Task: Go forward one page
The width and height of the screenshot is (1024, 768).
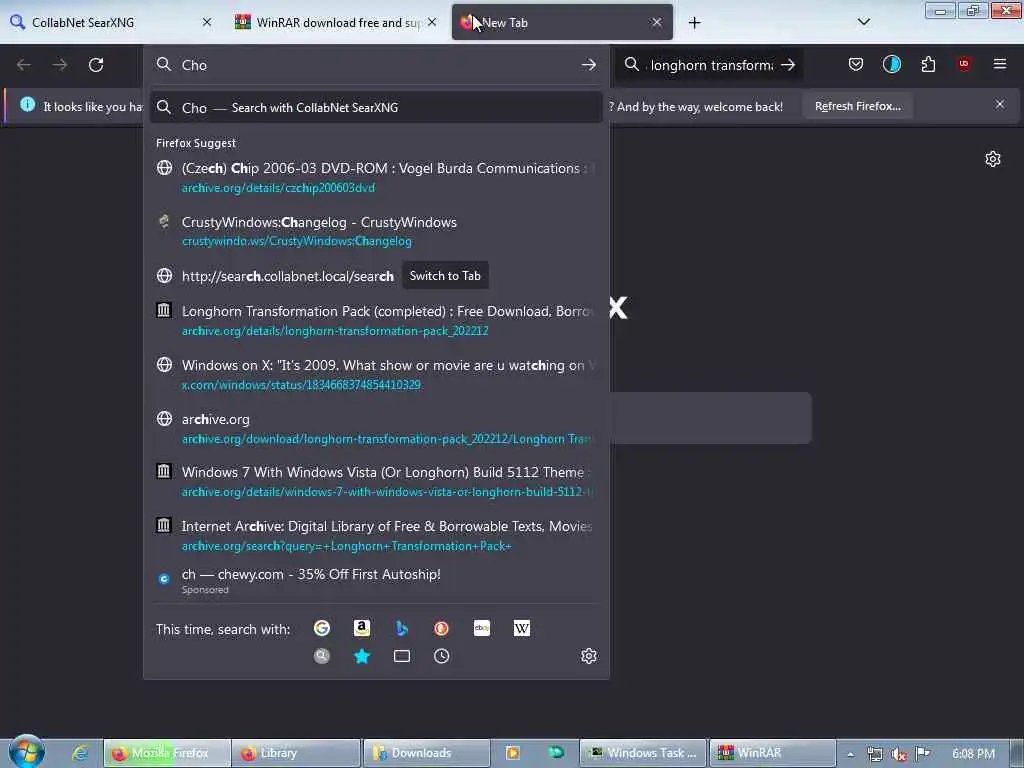Action: 59,65
